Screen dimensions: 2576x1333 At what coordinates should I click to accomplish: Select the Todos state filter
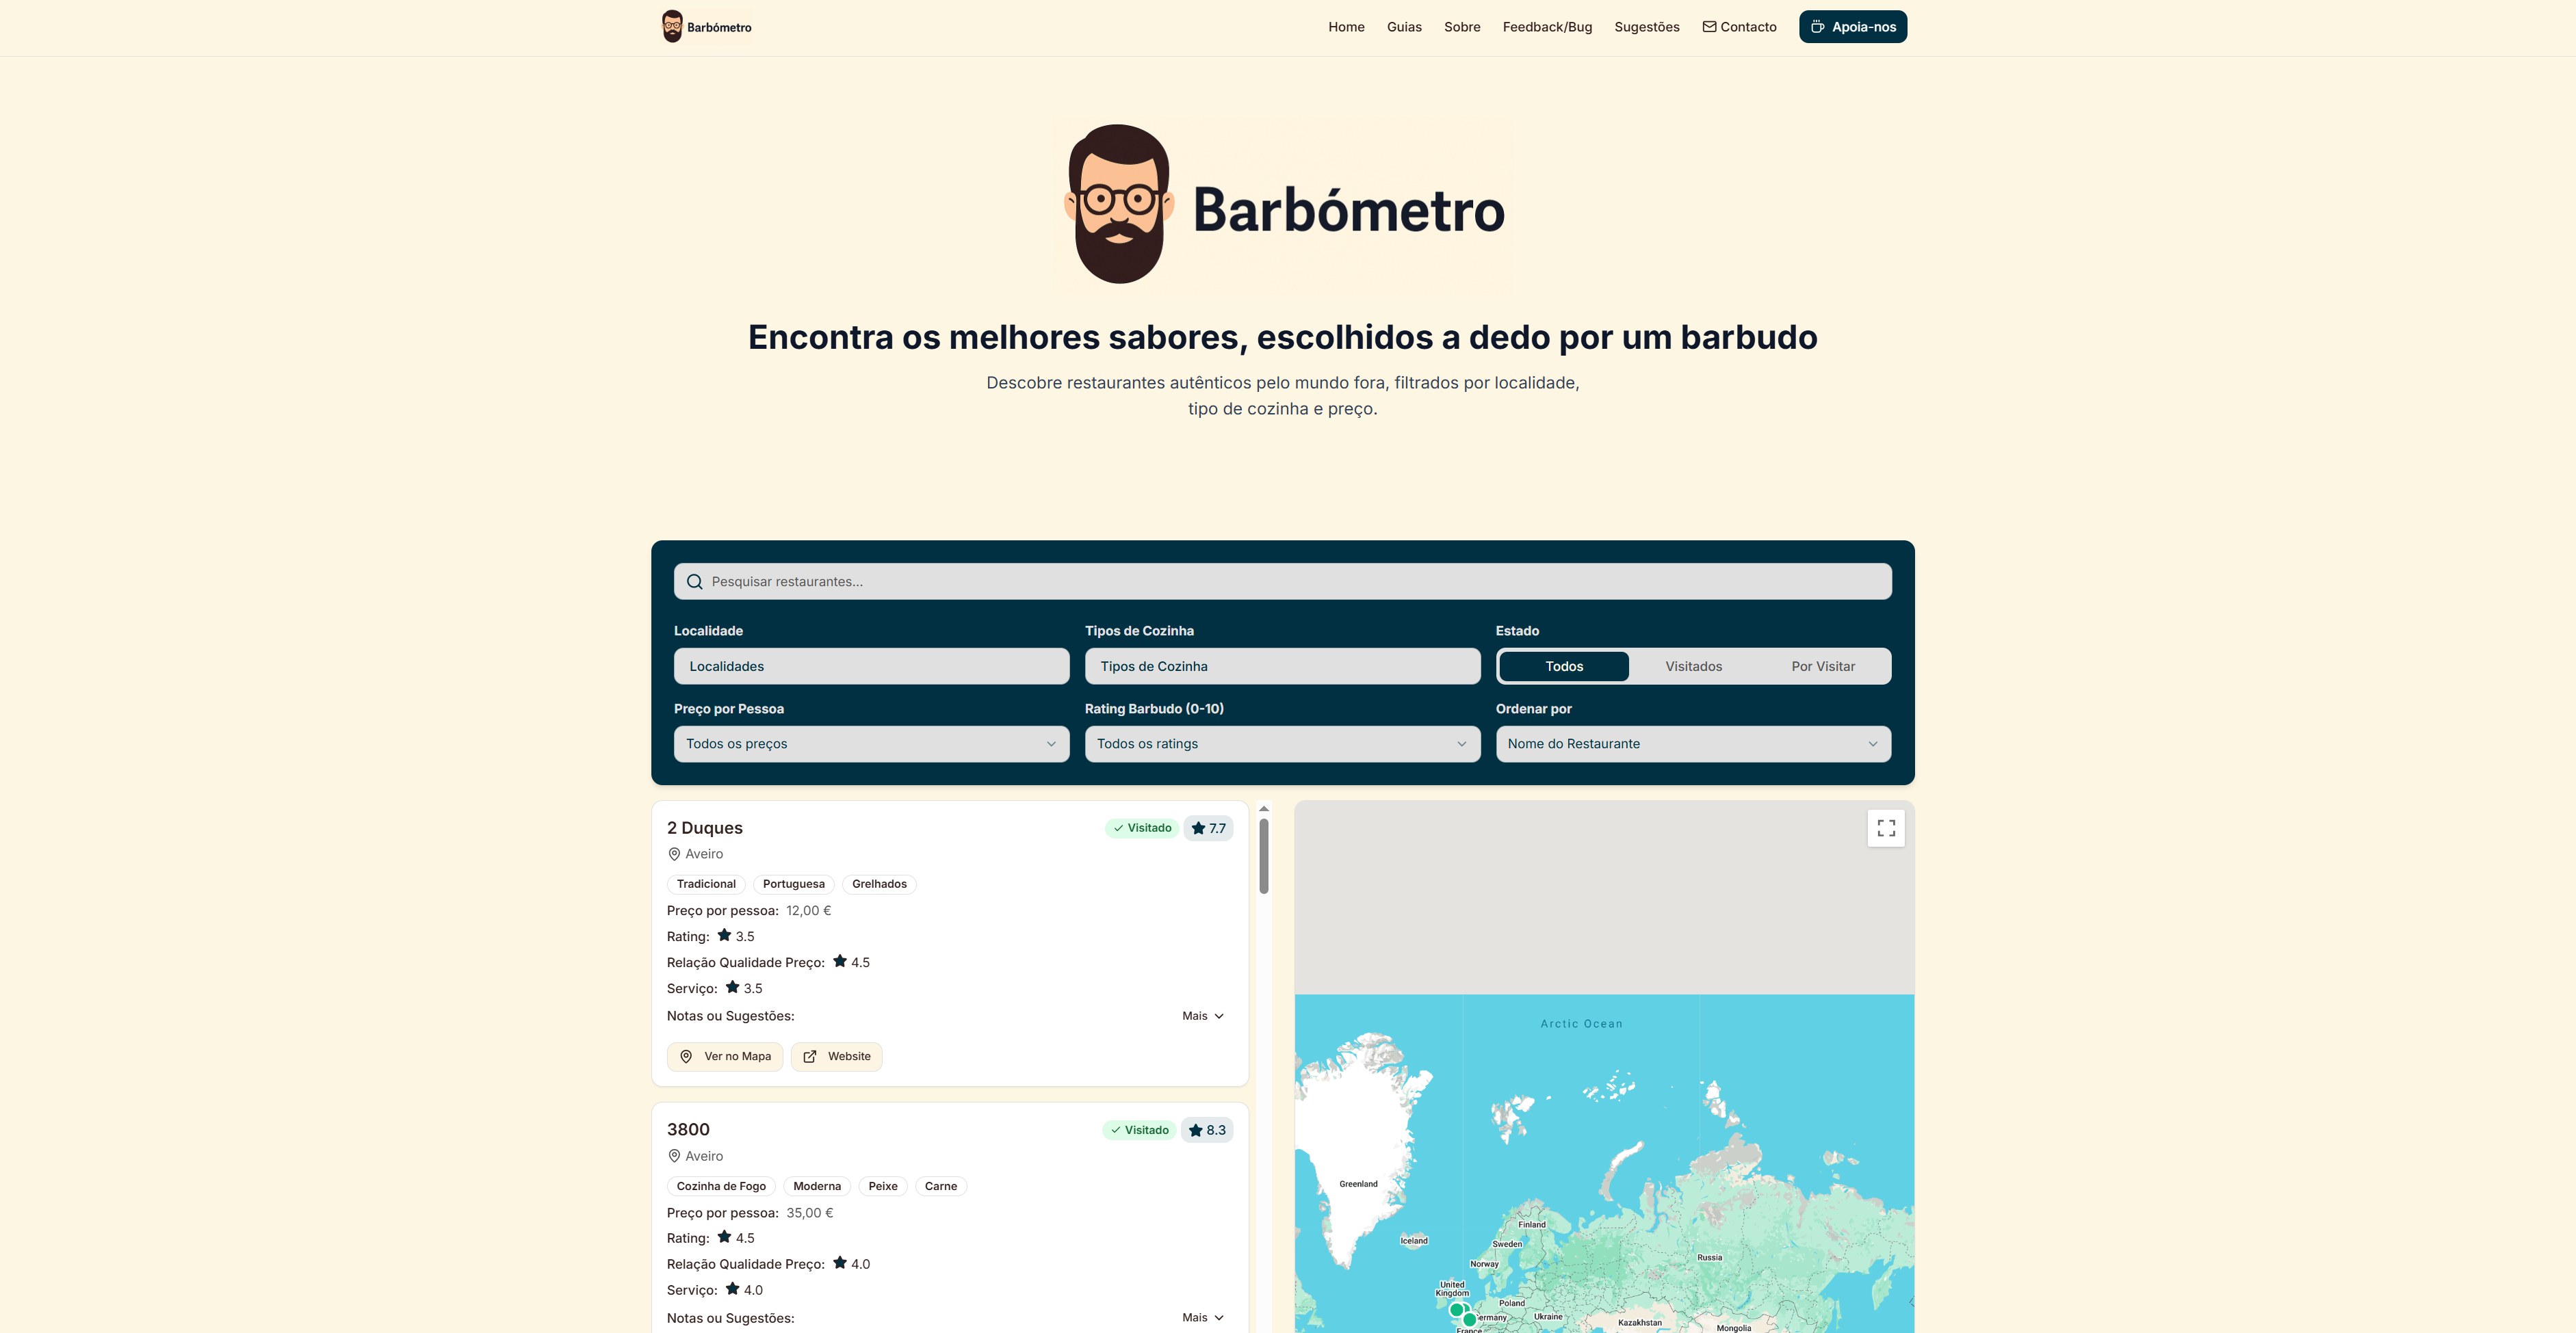point(1563,666)
